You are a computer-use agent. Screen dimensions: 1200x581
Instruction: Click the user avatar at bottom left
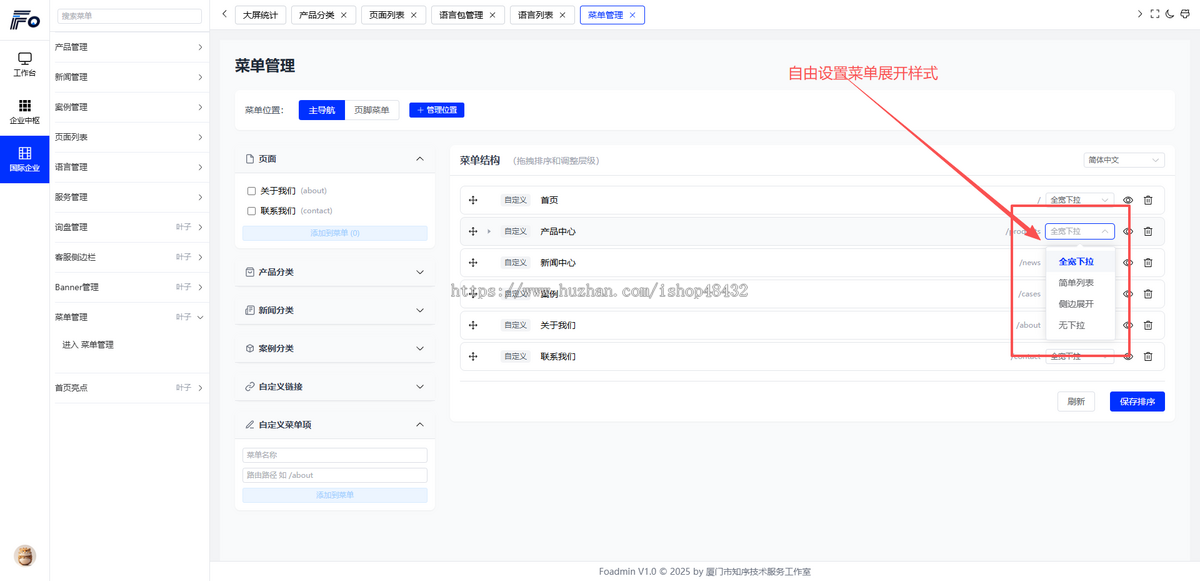pyautogui.click(x=25, y=556)
